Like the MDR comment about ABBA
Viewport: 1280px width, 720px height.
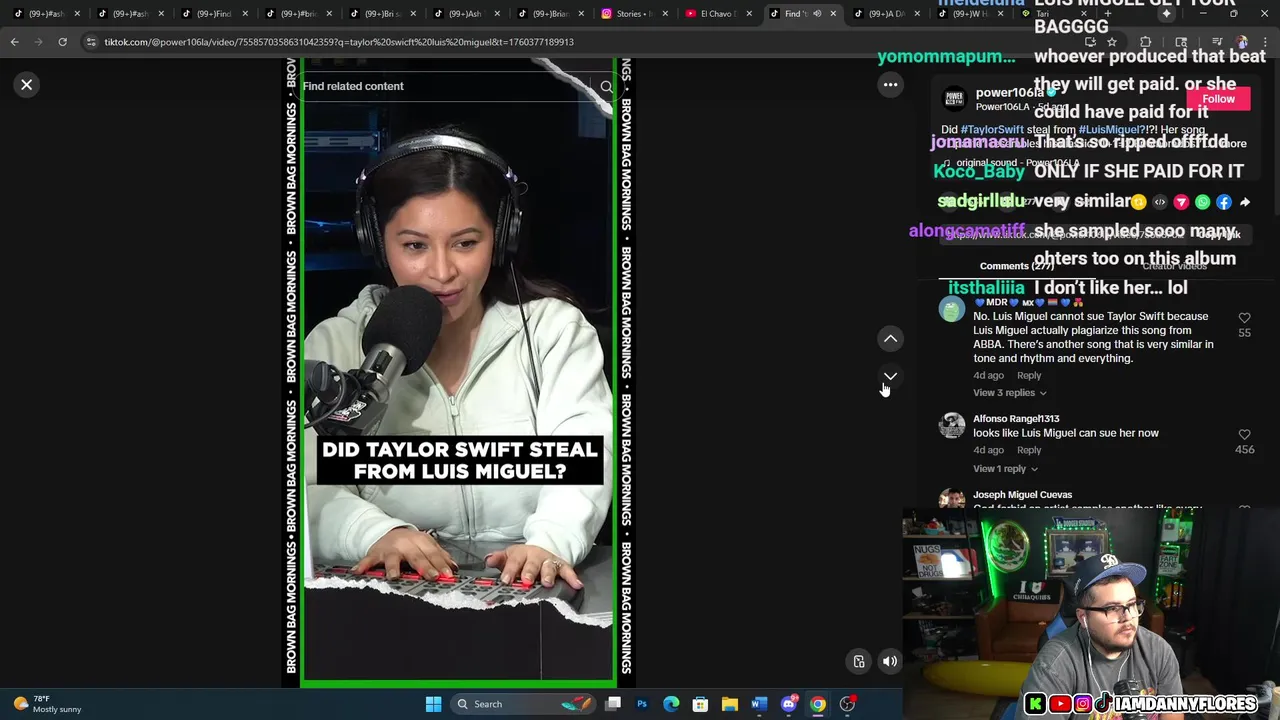point(1244,318)
